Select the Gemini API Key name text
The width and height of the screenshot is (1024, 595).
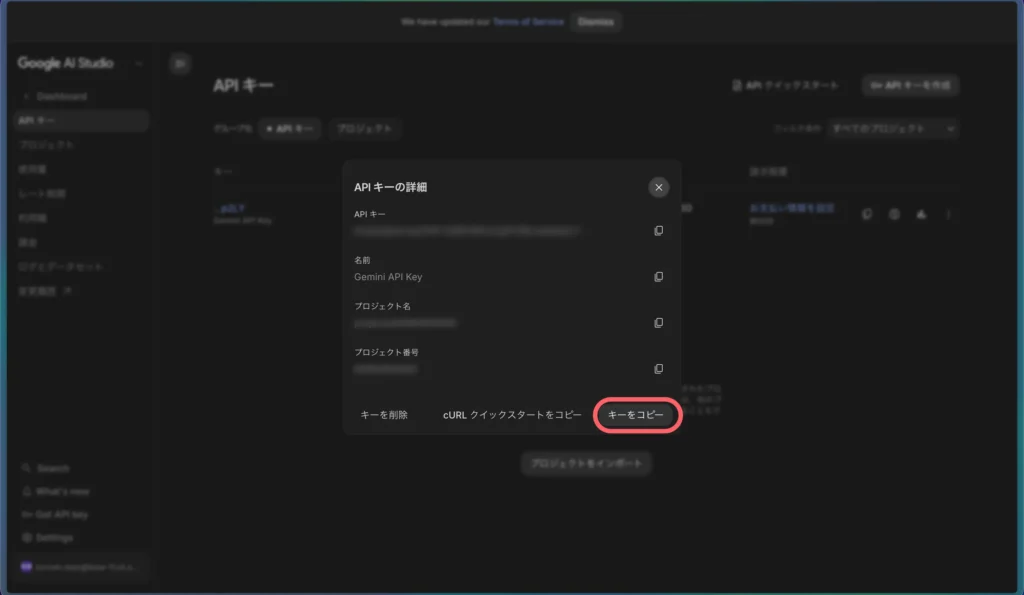[x=388, y=277]
